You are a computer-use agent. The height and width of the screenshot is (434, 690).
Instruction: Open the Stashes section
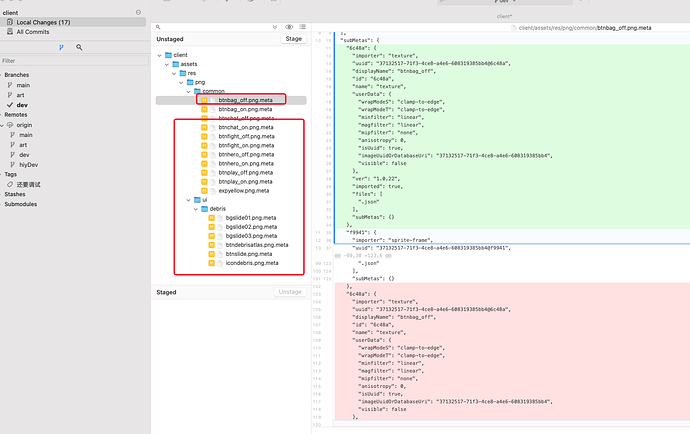click(x=15, y=194)
